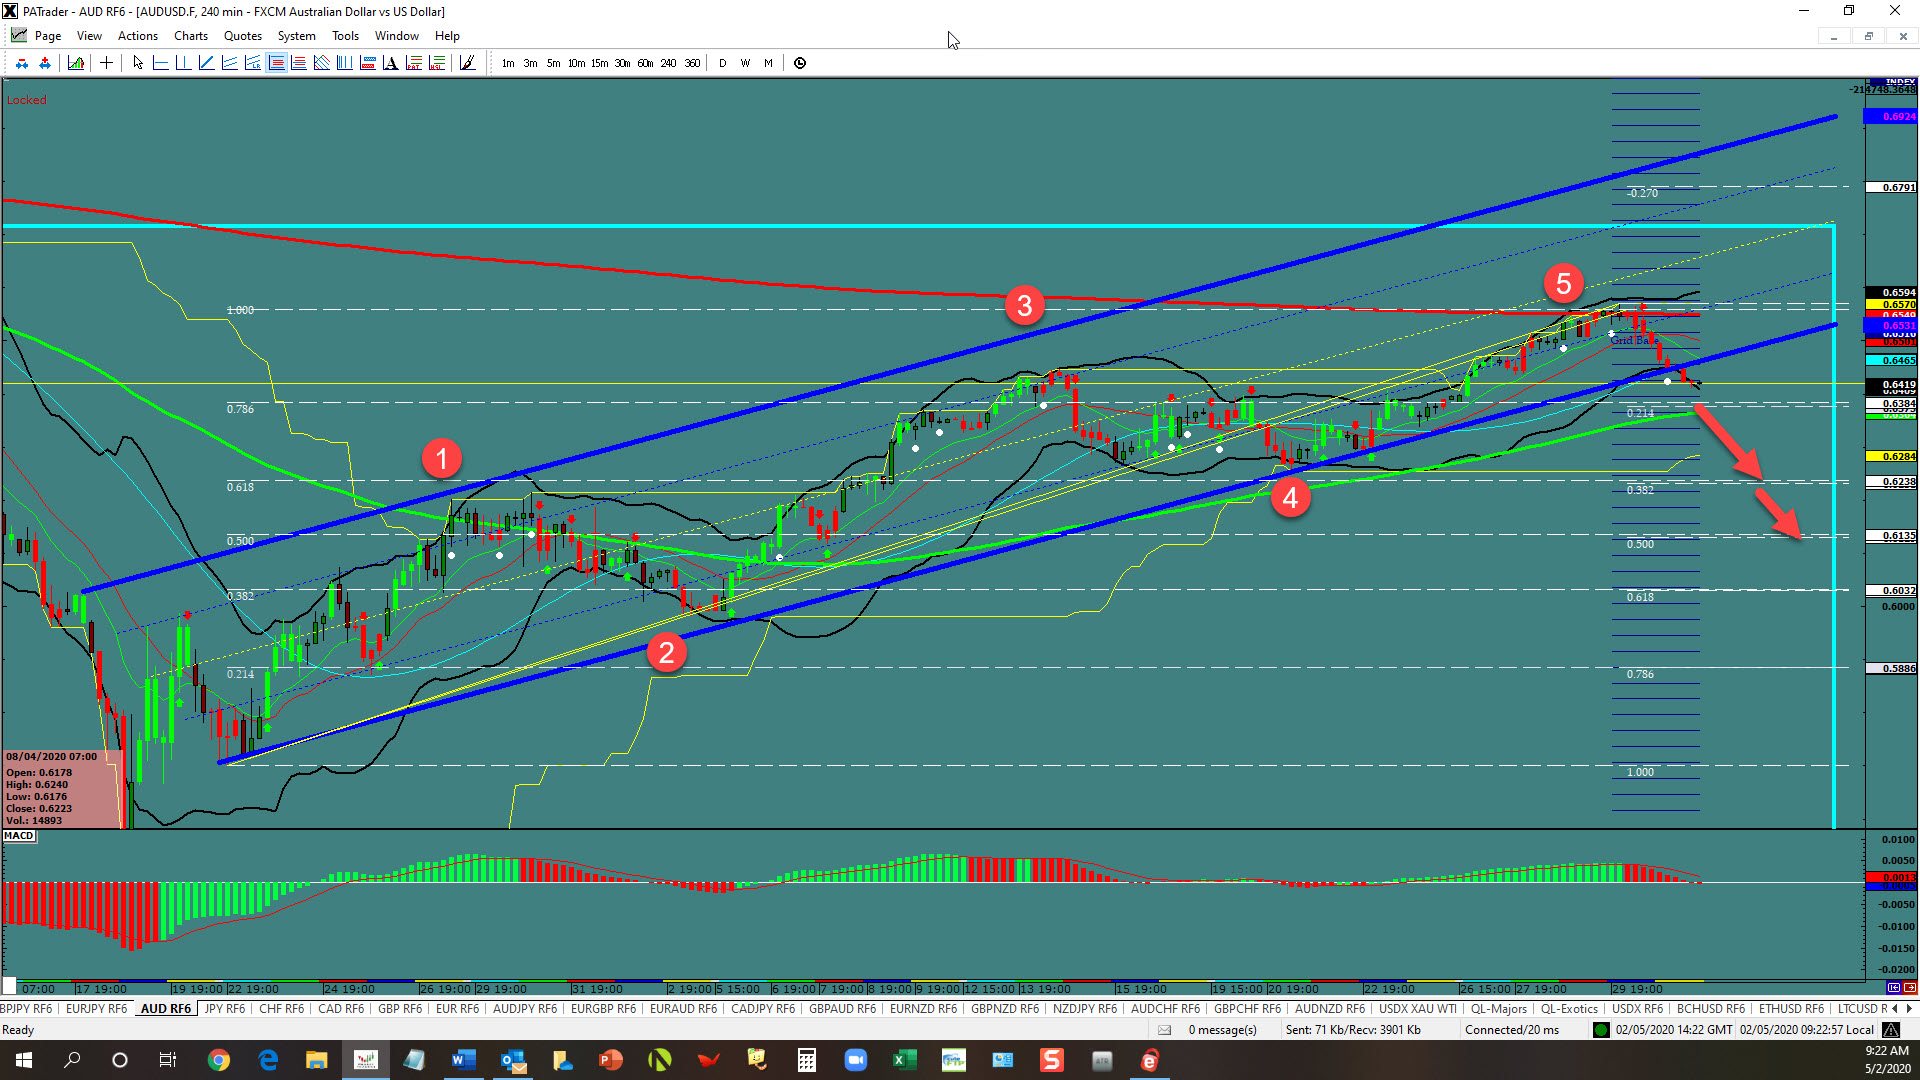This screenshot has height=1080, width=1920.
Task: Click the 0.6419 current price label
Action: click(1891, 384)
